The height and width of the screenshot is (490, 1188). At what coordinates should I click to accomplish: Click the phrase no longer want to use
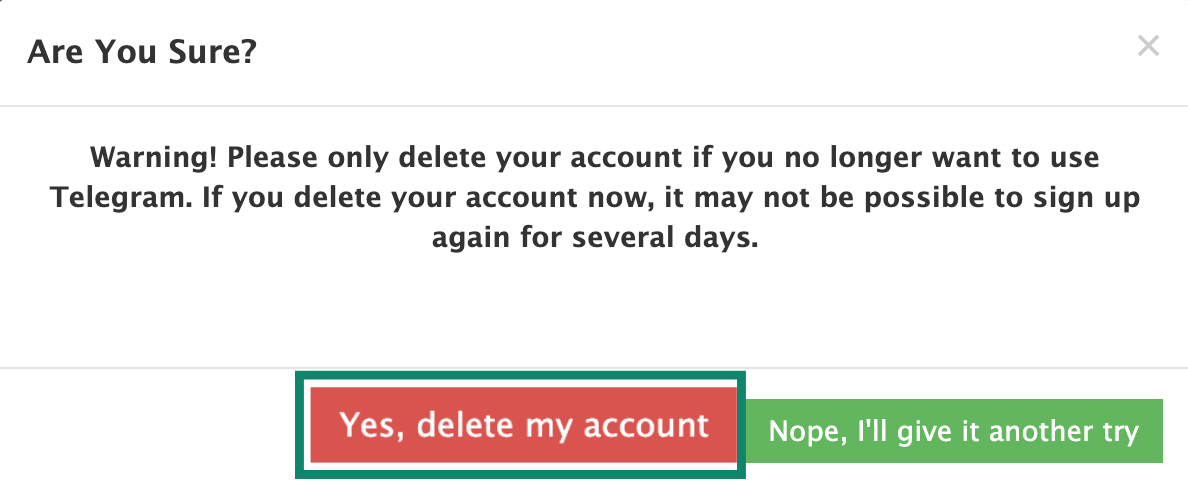914,158
